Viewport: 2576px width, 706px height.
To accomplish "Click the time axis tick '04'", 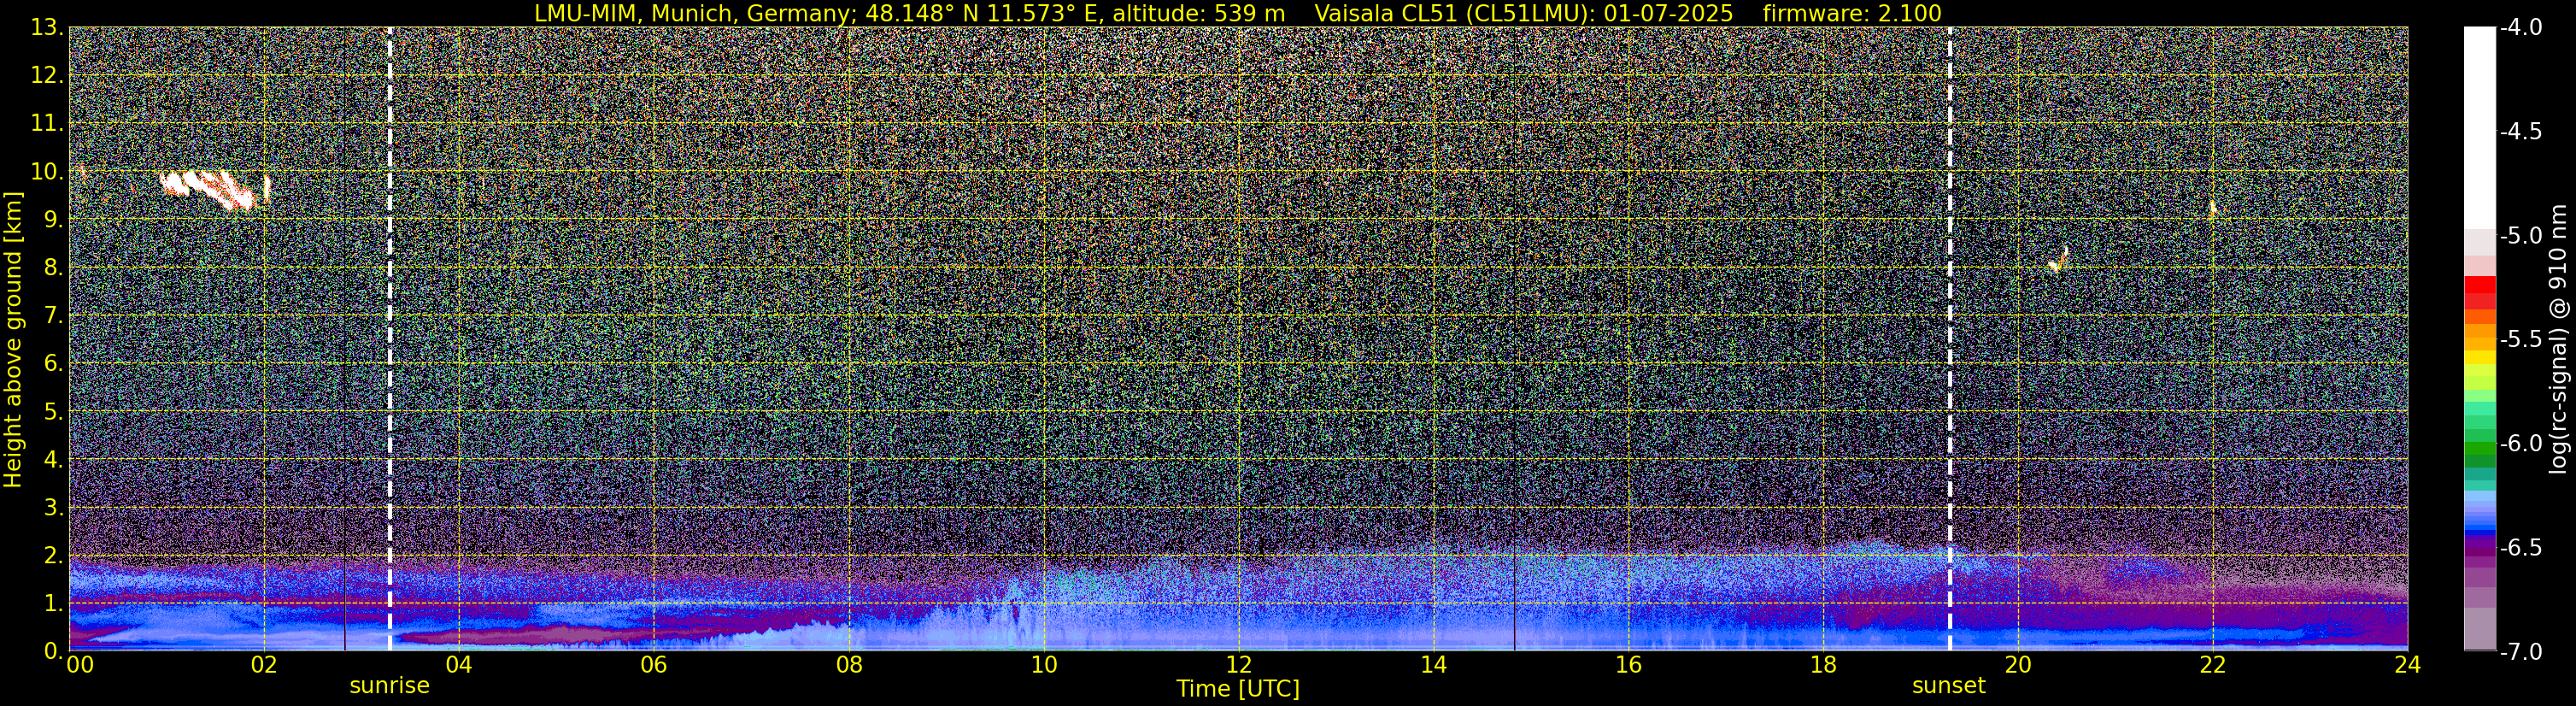I will click(x=458, y=665).
